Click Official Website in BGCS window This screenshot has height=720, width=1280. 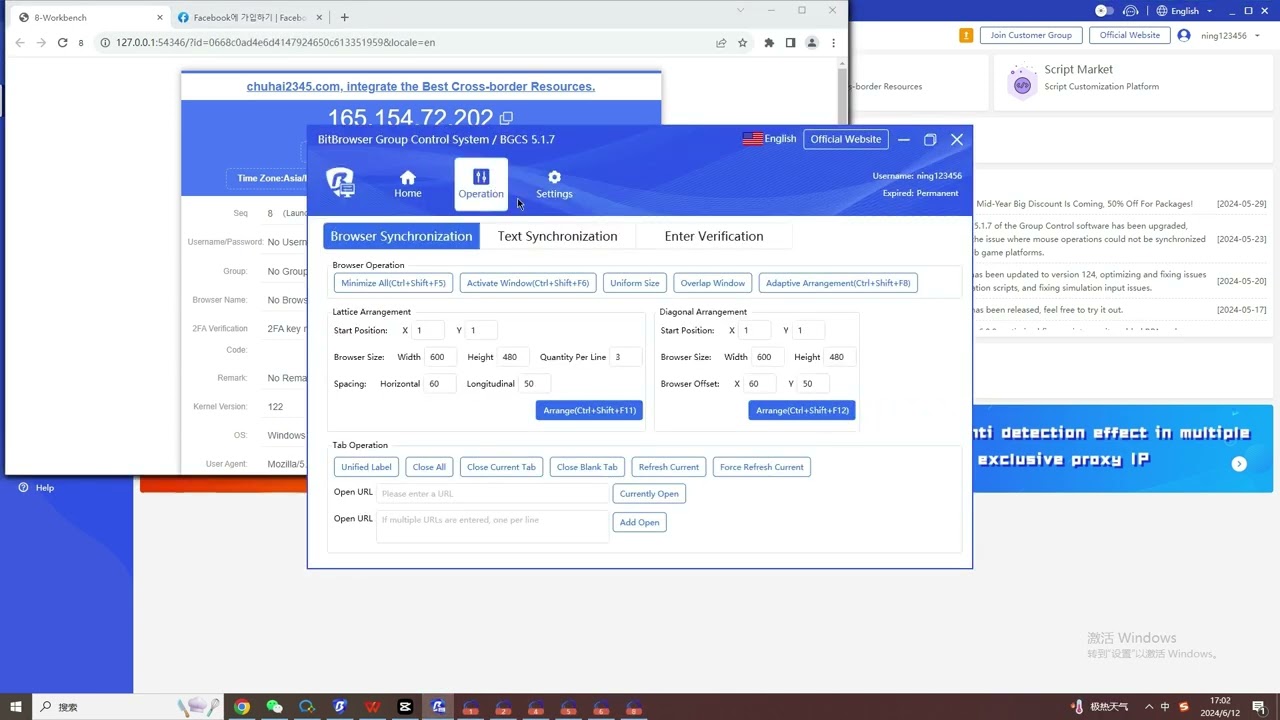pos(846,139)
